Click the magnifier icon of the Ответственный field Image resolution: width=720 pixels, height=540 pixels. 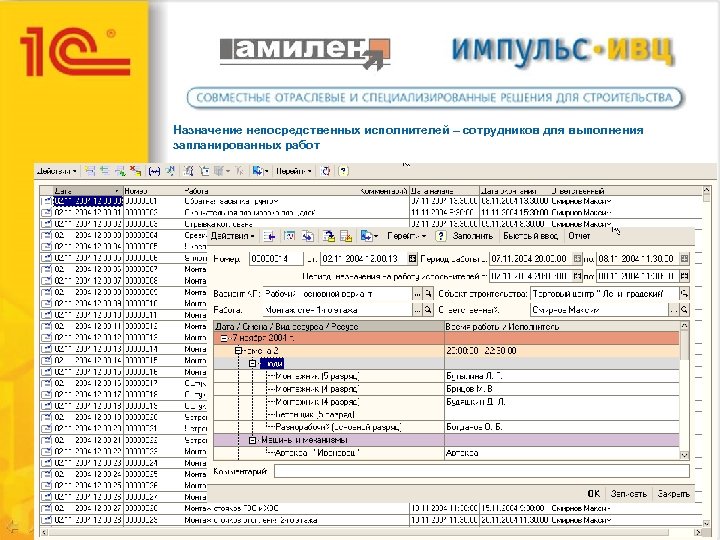684,310
